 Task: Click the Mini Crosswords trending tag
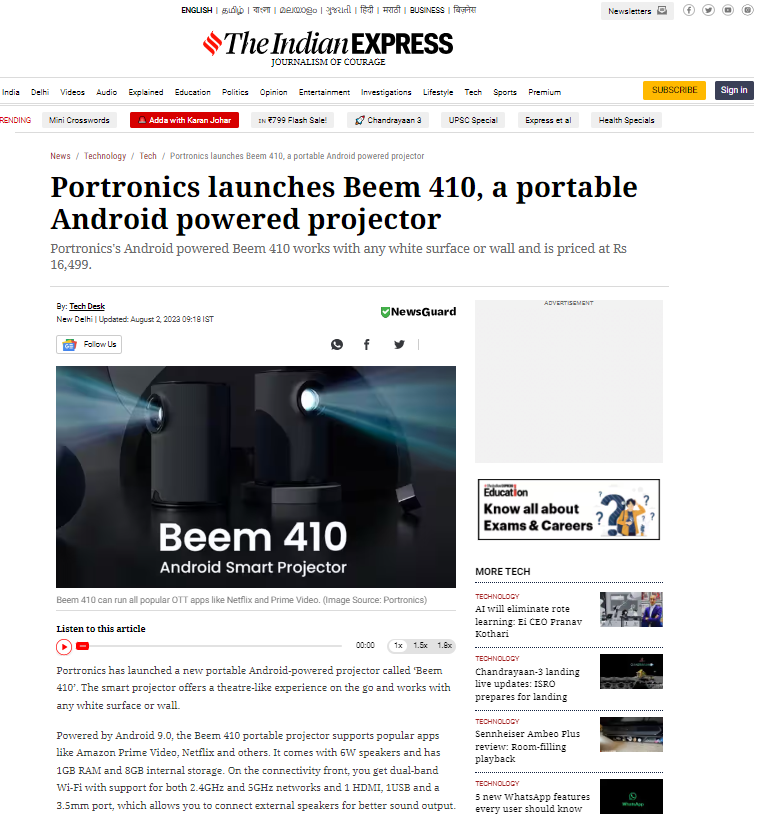click(79, 120)
